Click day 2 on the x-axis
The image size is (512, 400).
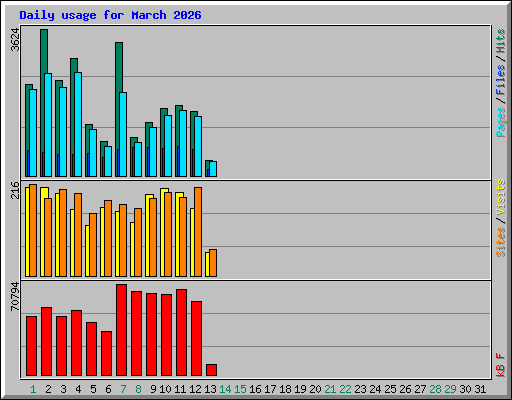pos(48,389)
